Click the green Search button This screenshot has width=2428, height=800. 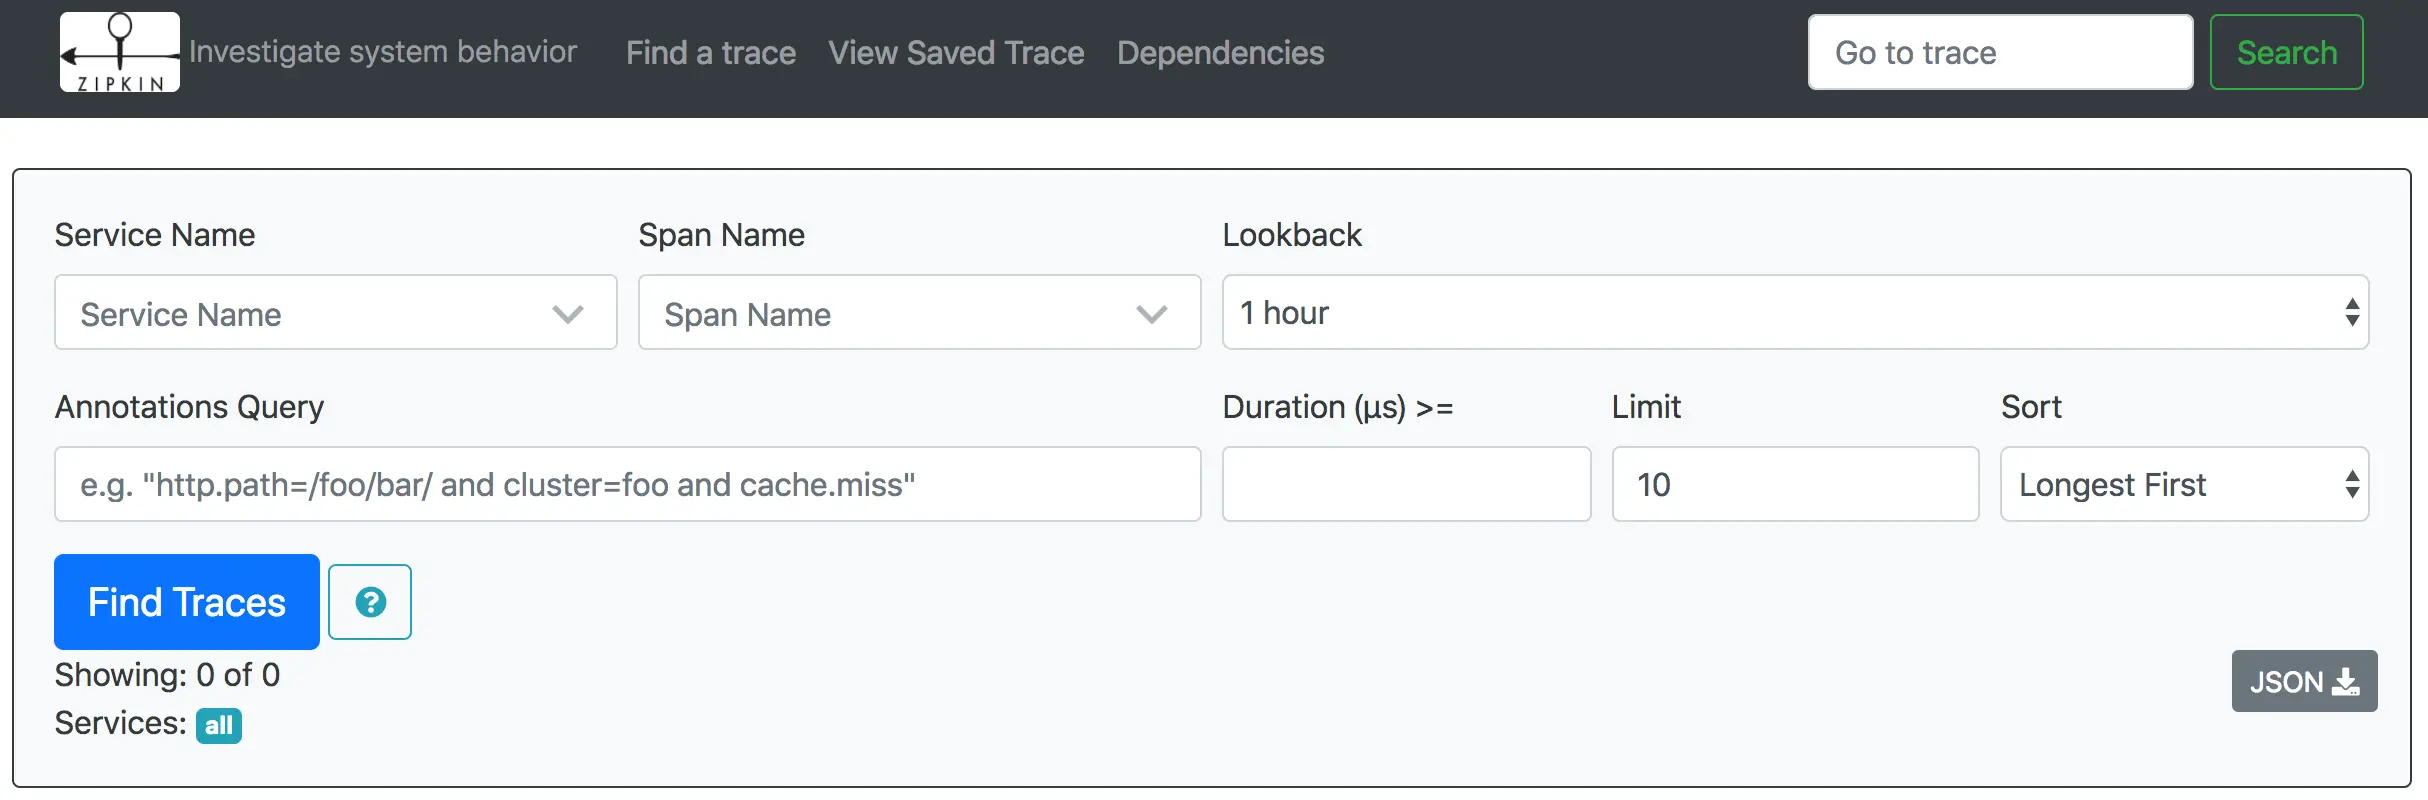coord(2286,52)
